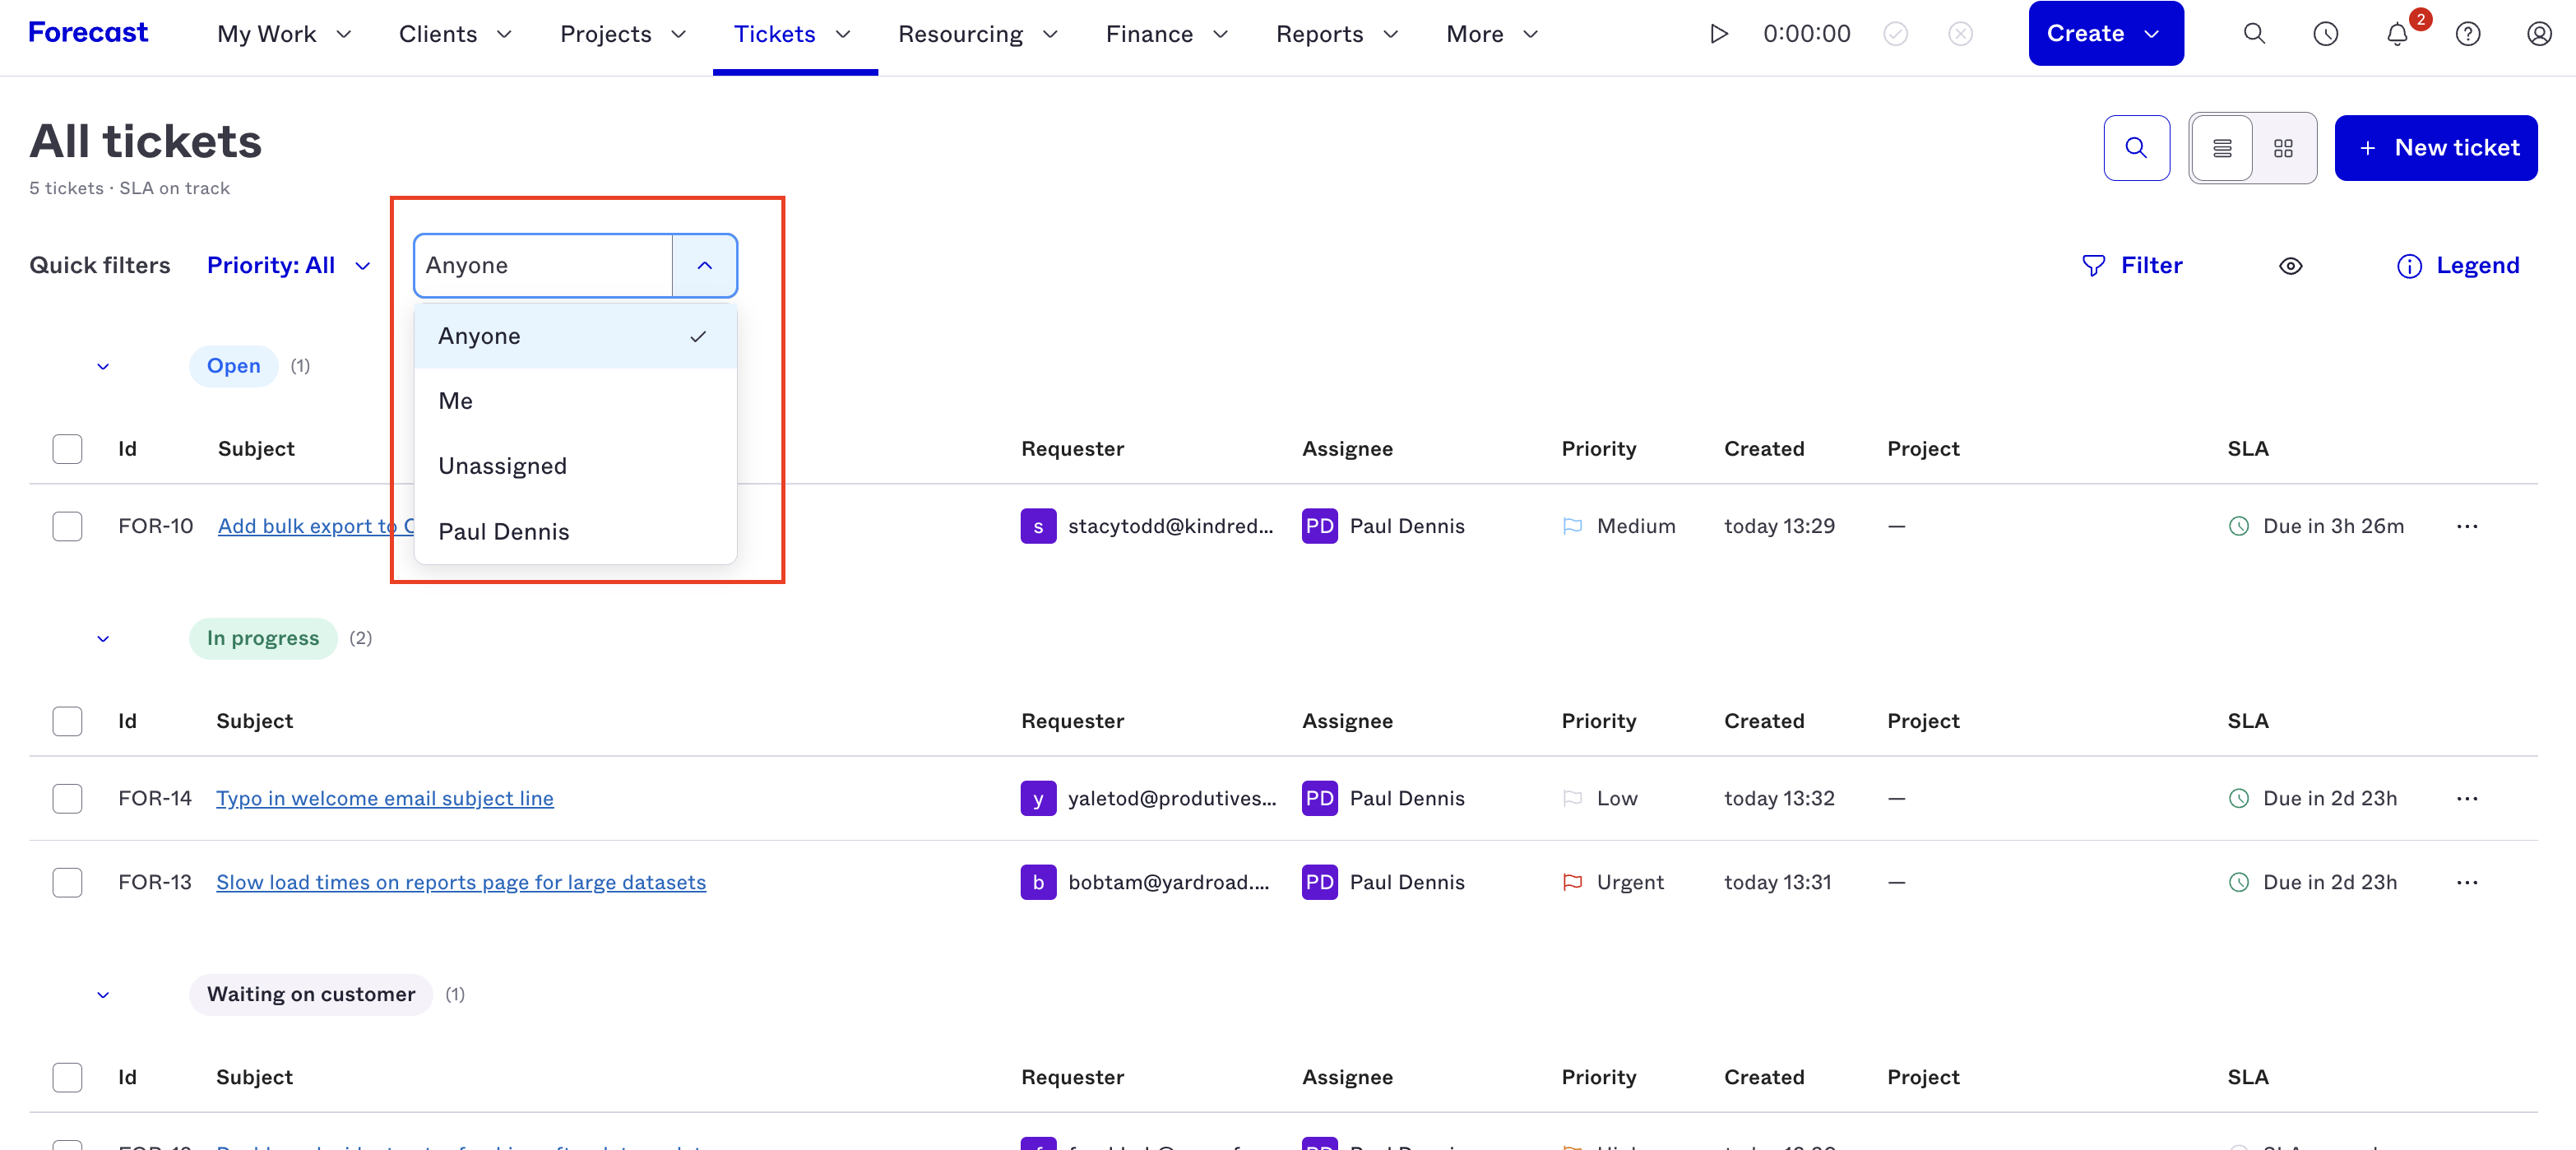Click the timer cancel circle icon
This screenshot has width=2576, height=1150.
click(1960, 34)
